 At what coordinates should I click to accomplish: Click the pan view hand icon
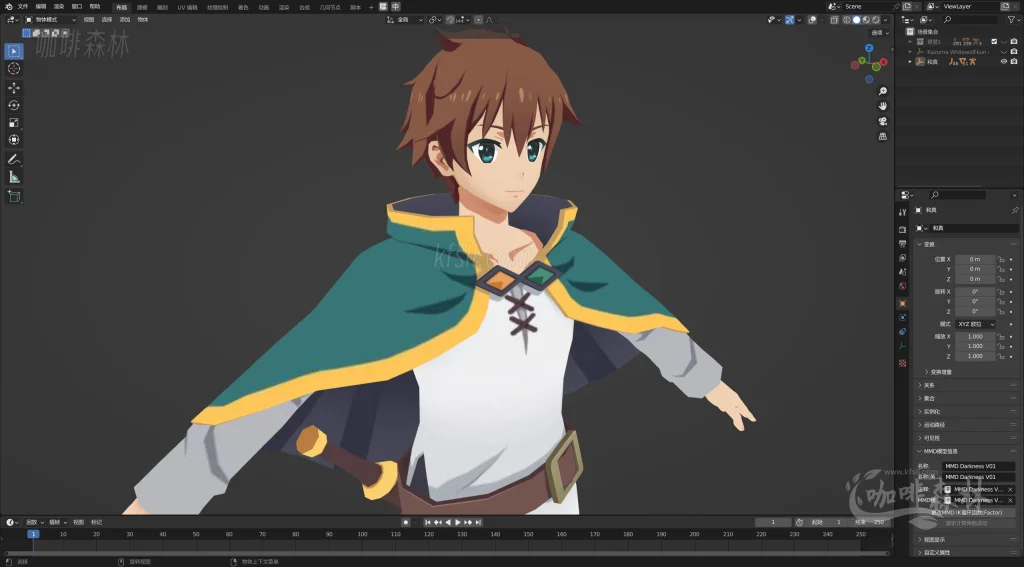(x=883, y=106)
